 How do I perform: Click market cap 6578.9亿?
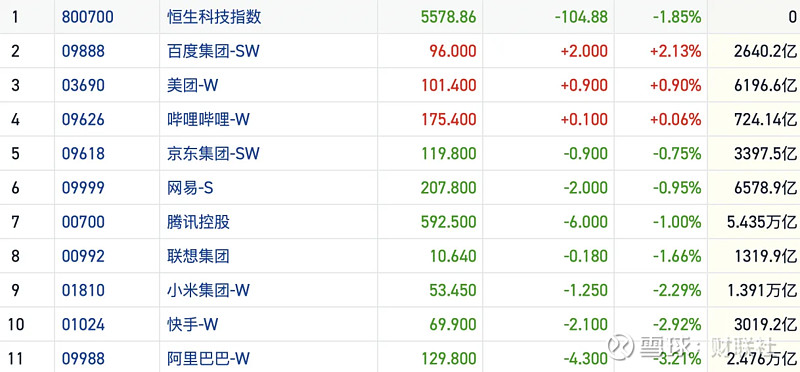tap(765, 188)
